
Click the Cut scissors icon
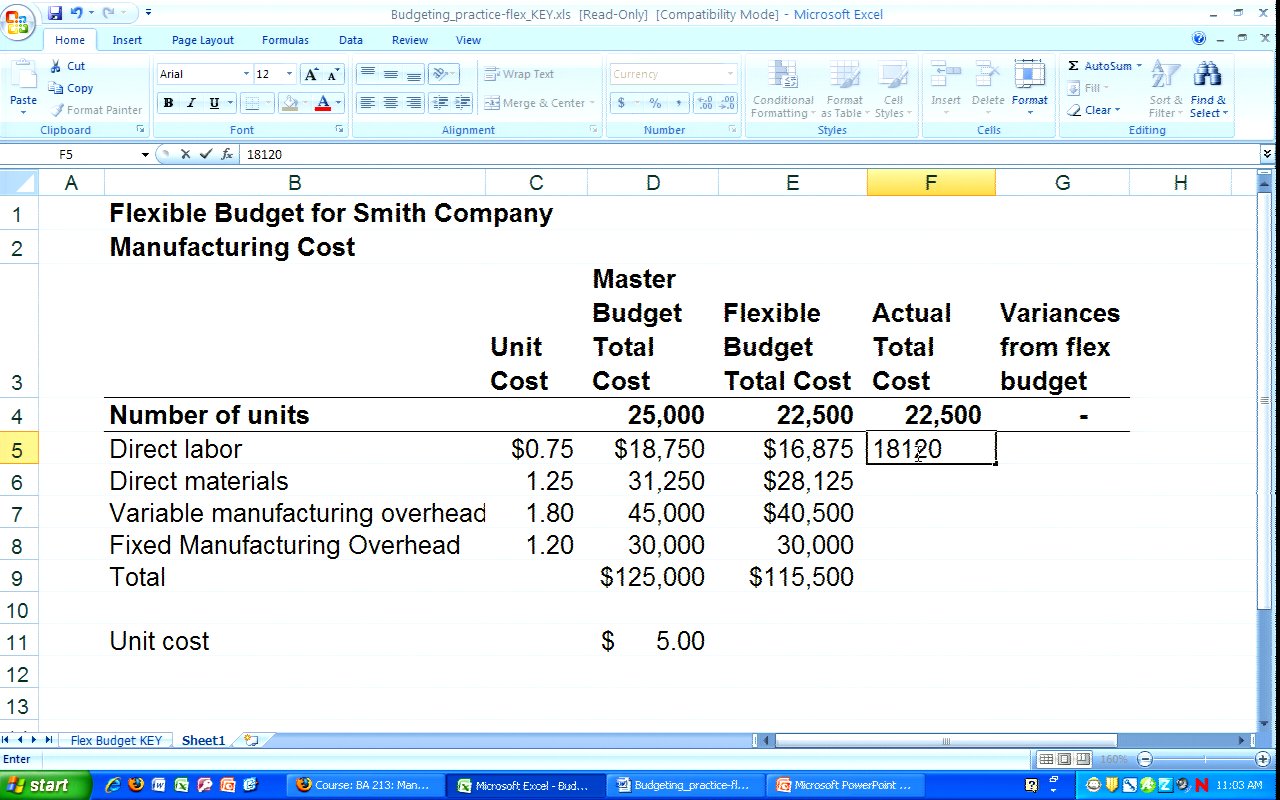tap(57, 66)
